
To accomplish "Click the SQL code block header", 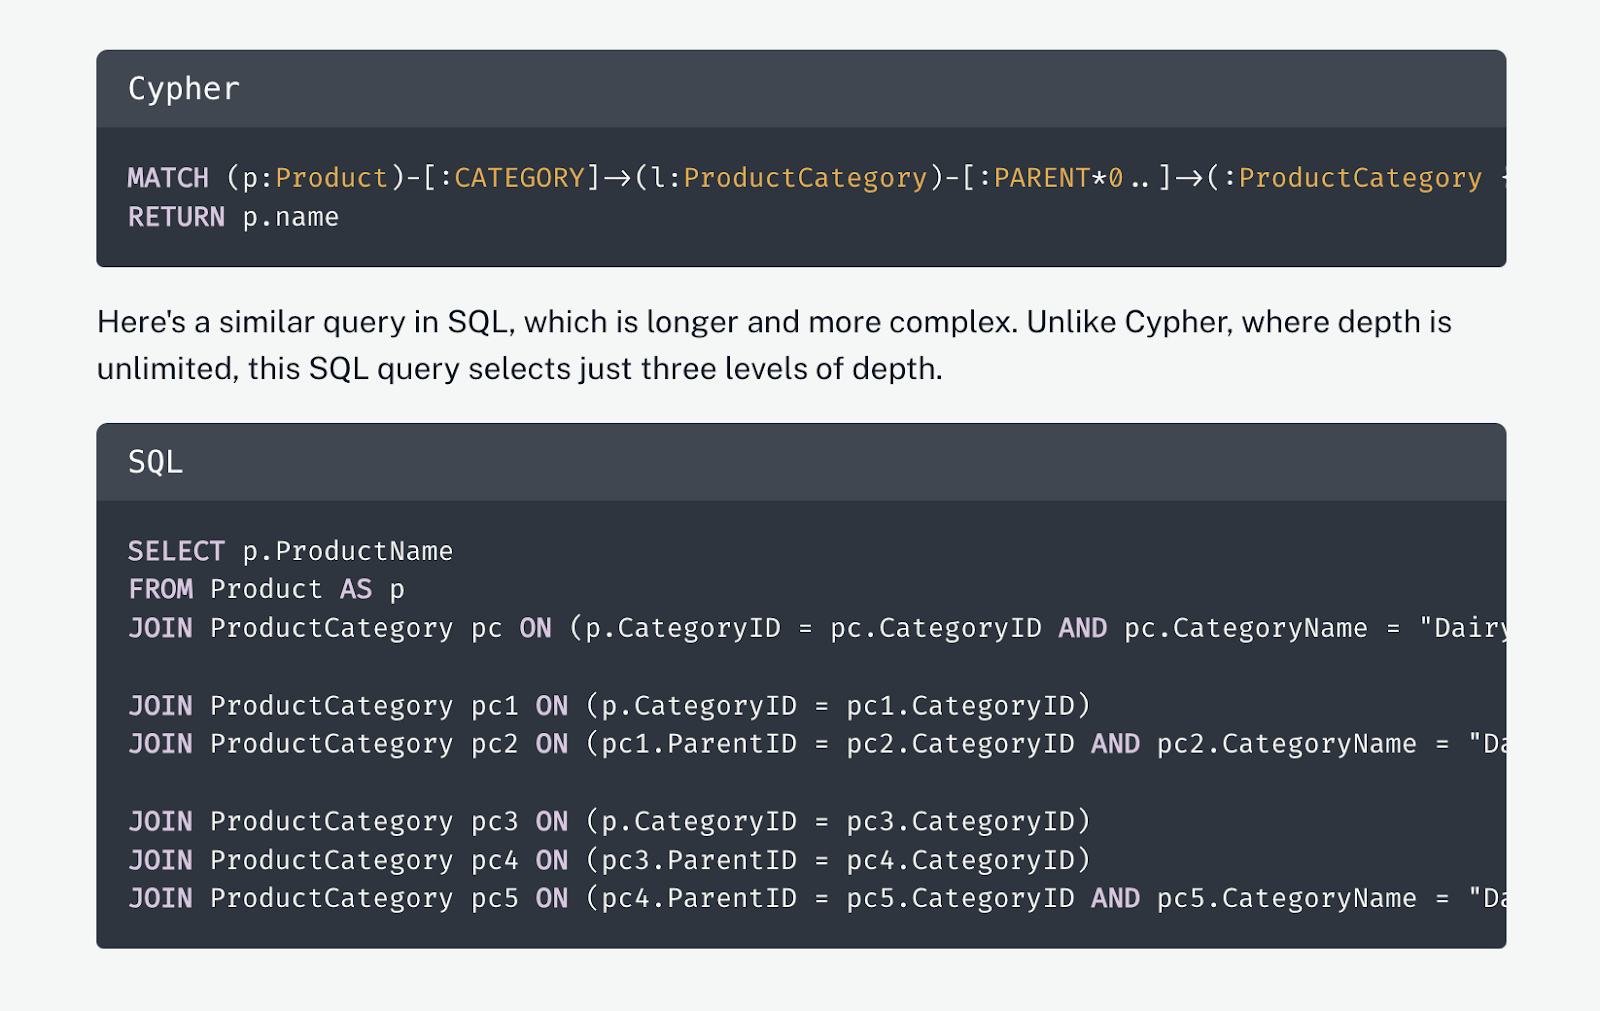I will coord(801,462).
